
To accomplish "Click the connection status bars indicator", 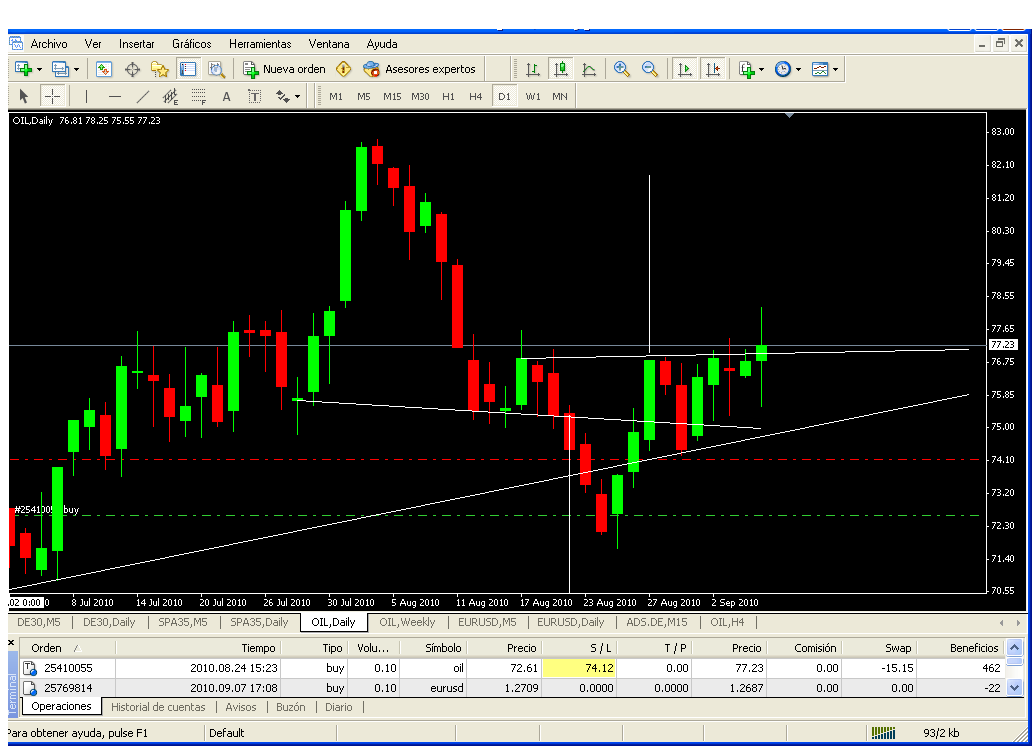I will (883, 733).
